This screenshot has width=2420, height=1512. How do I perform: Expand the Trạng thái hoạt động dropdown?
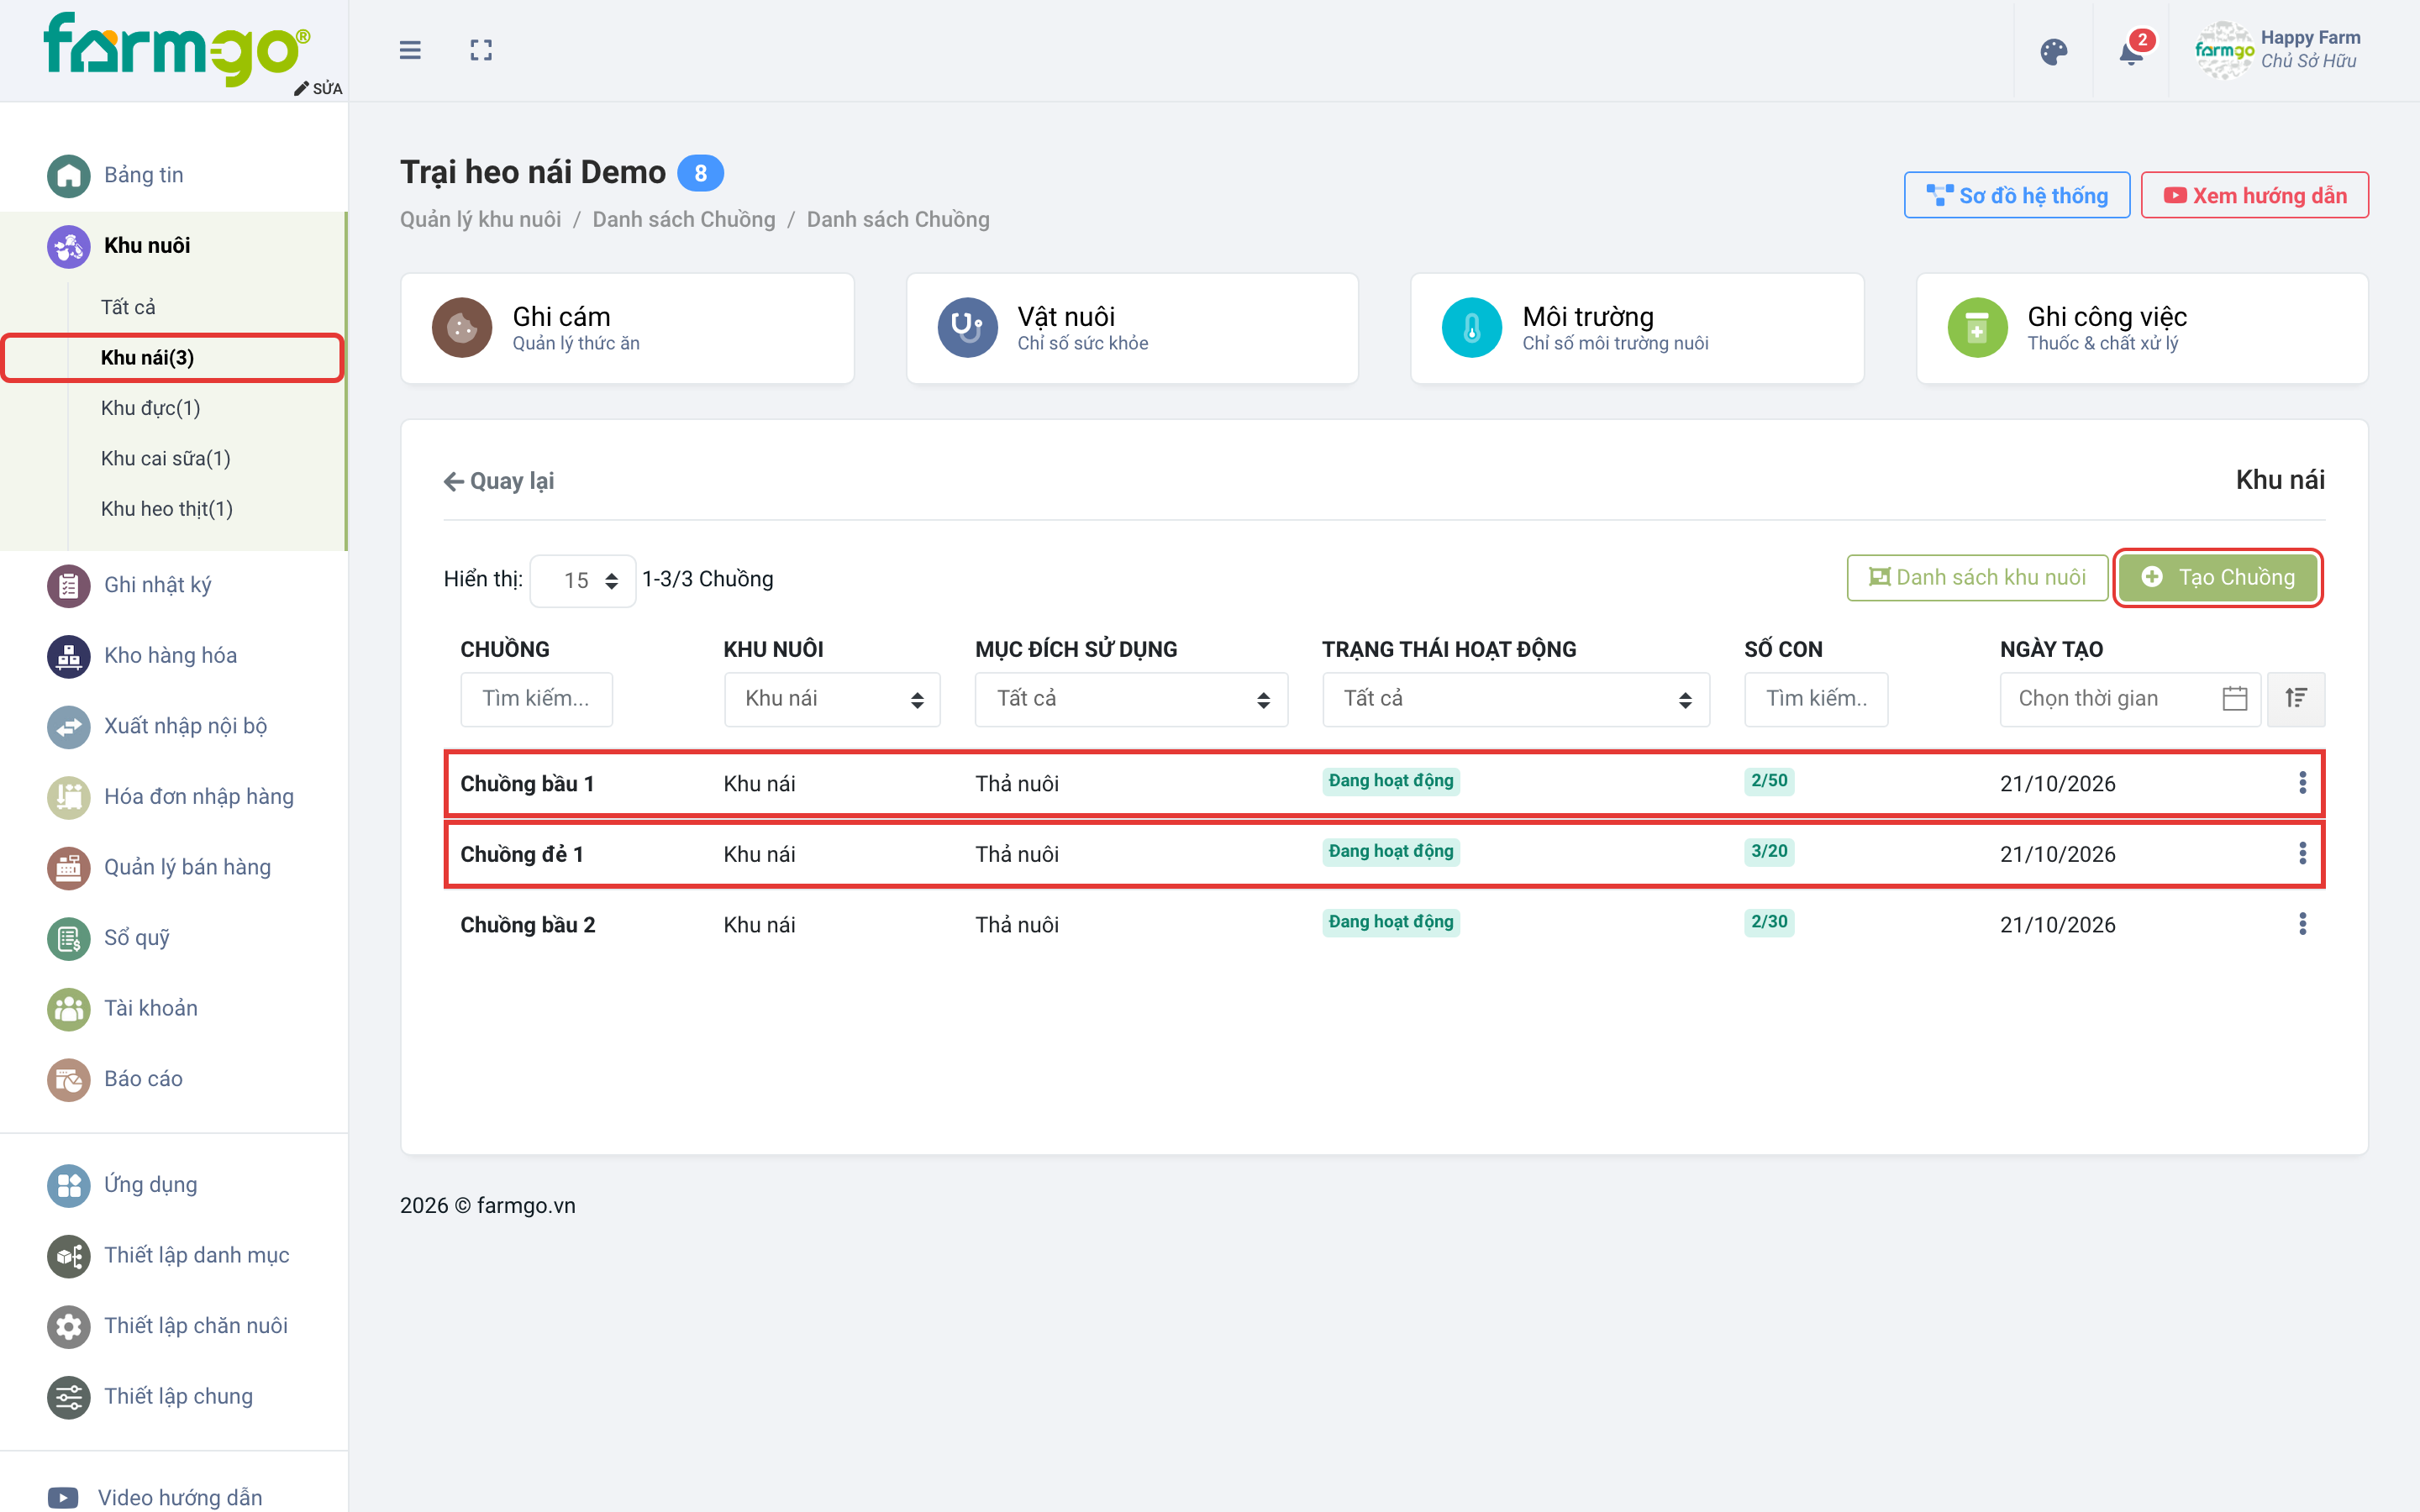tap(1515, 699)
